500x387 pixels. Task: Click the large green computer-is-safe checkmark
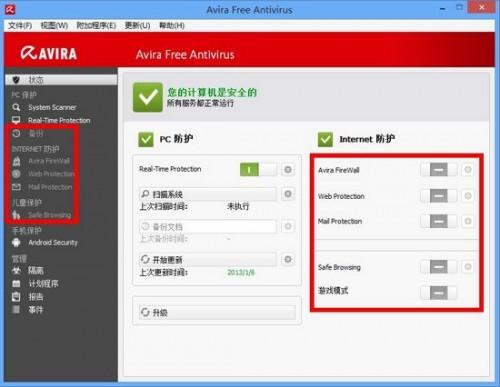point(148,97)
